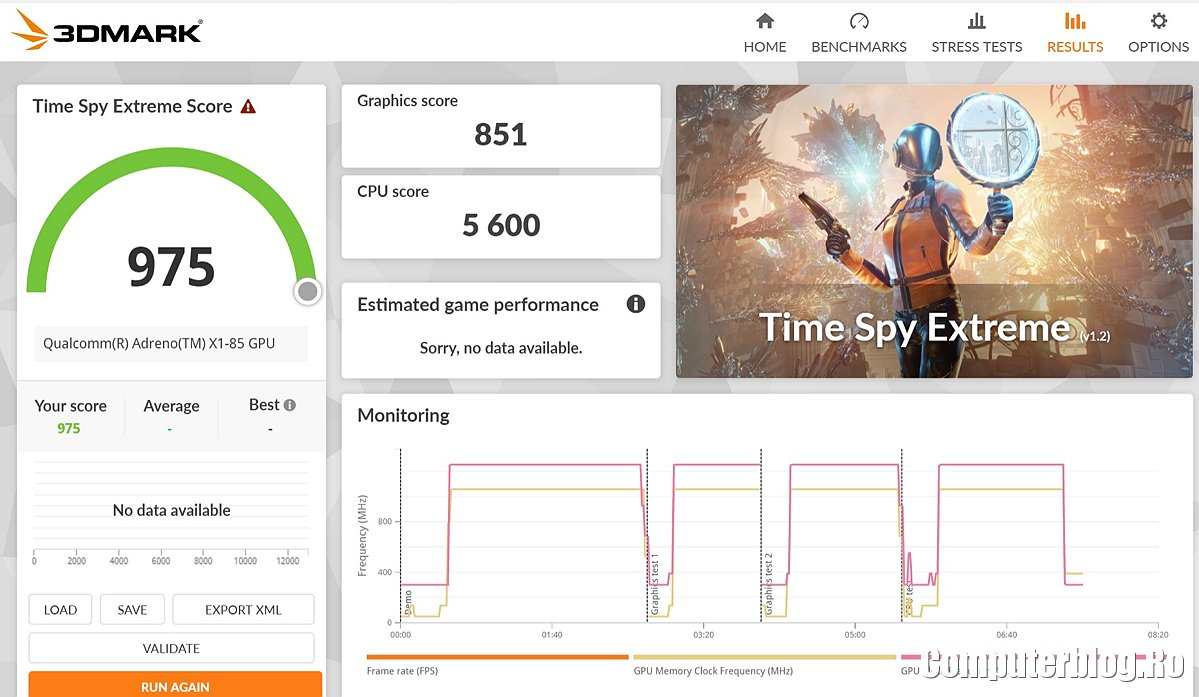Image resolution: width=1199 pixels, height=697 pixels.
Task: Click the gray knob on the score gauge
Action: coord(308,291)
